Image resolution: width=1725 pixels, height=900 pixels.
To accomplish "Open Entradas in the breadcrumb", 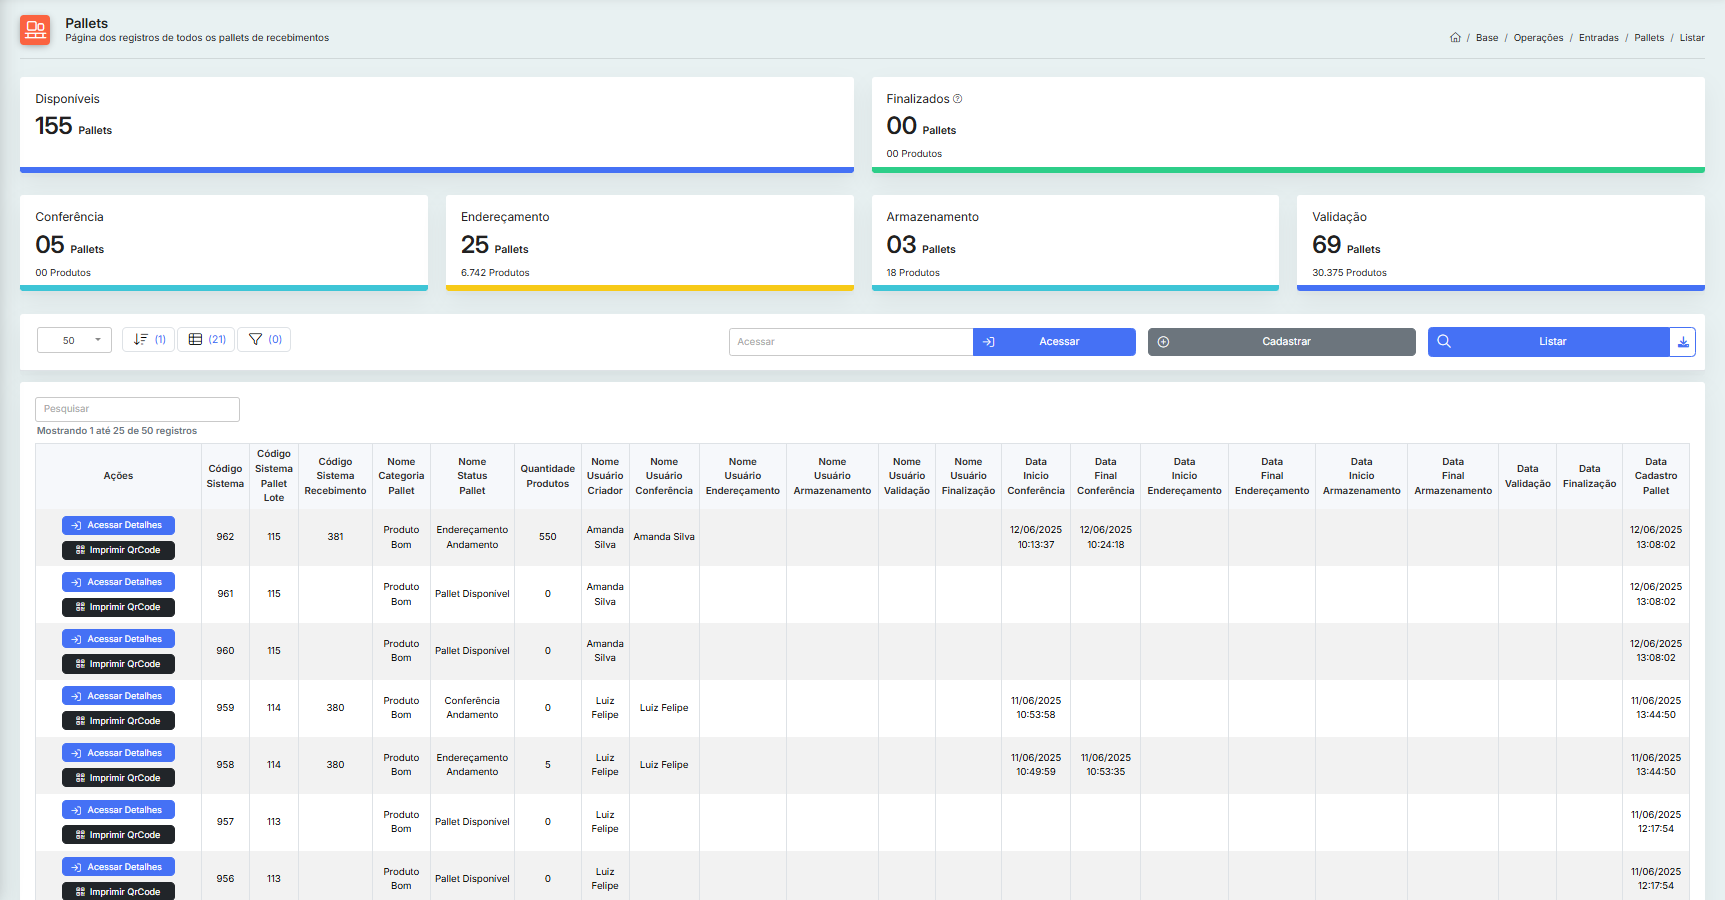I will click(1598, 38).
